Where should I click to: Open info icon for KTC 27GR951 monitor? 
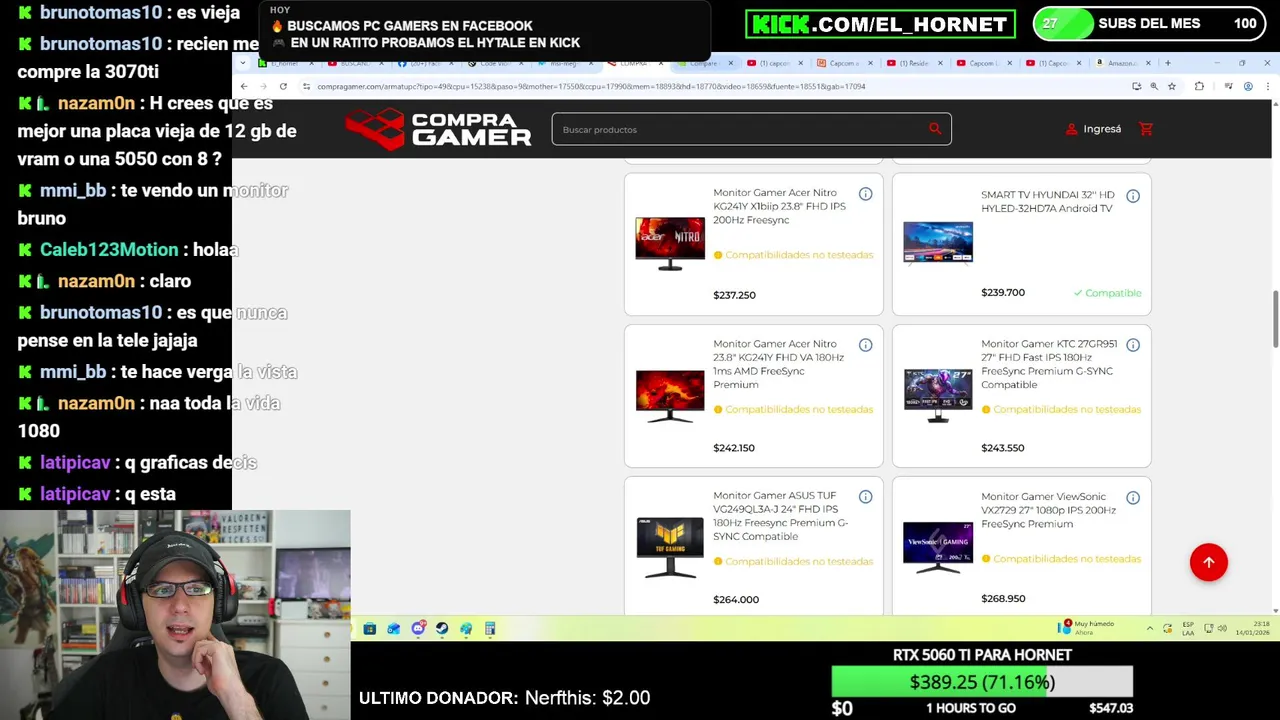click(1133, 345)
